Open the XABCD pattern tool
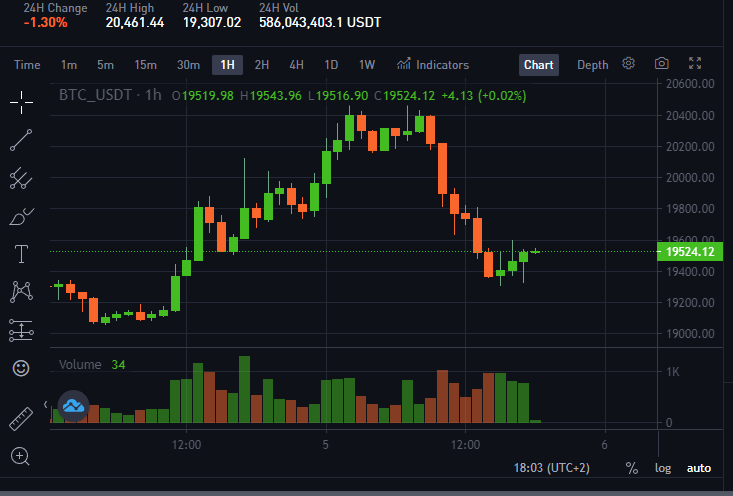Image resolution: width=733 pixels, height=496 pixels. (22, 292)
